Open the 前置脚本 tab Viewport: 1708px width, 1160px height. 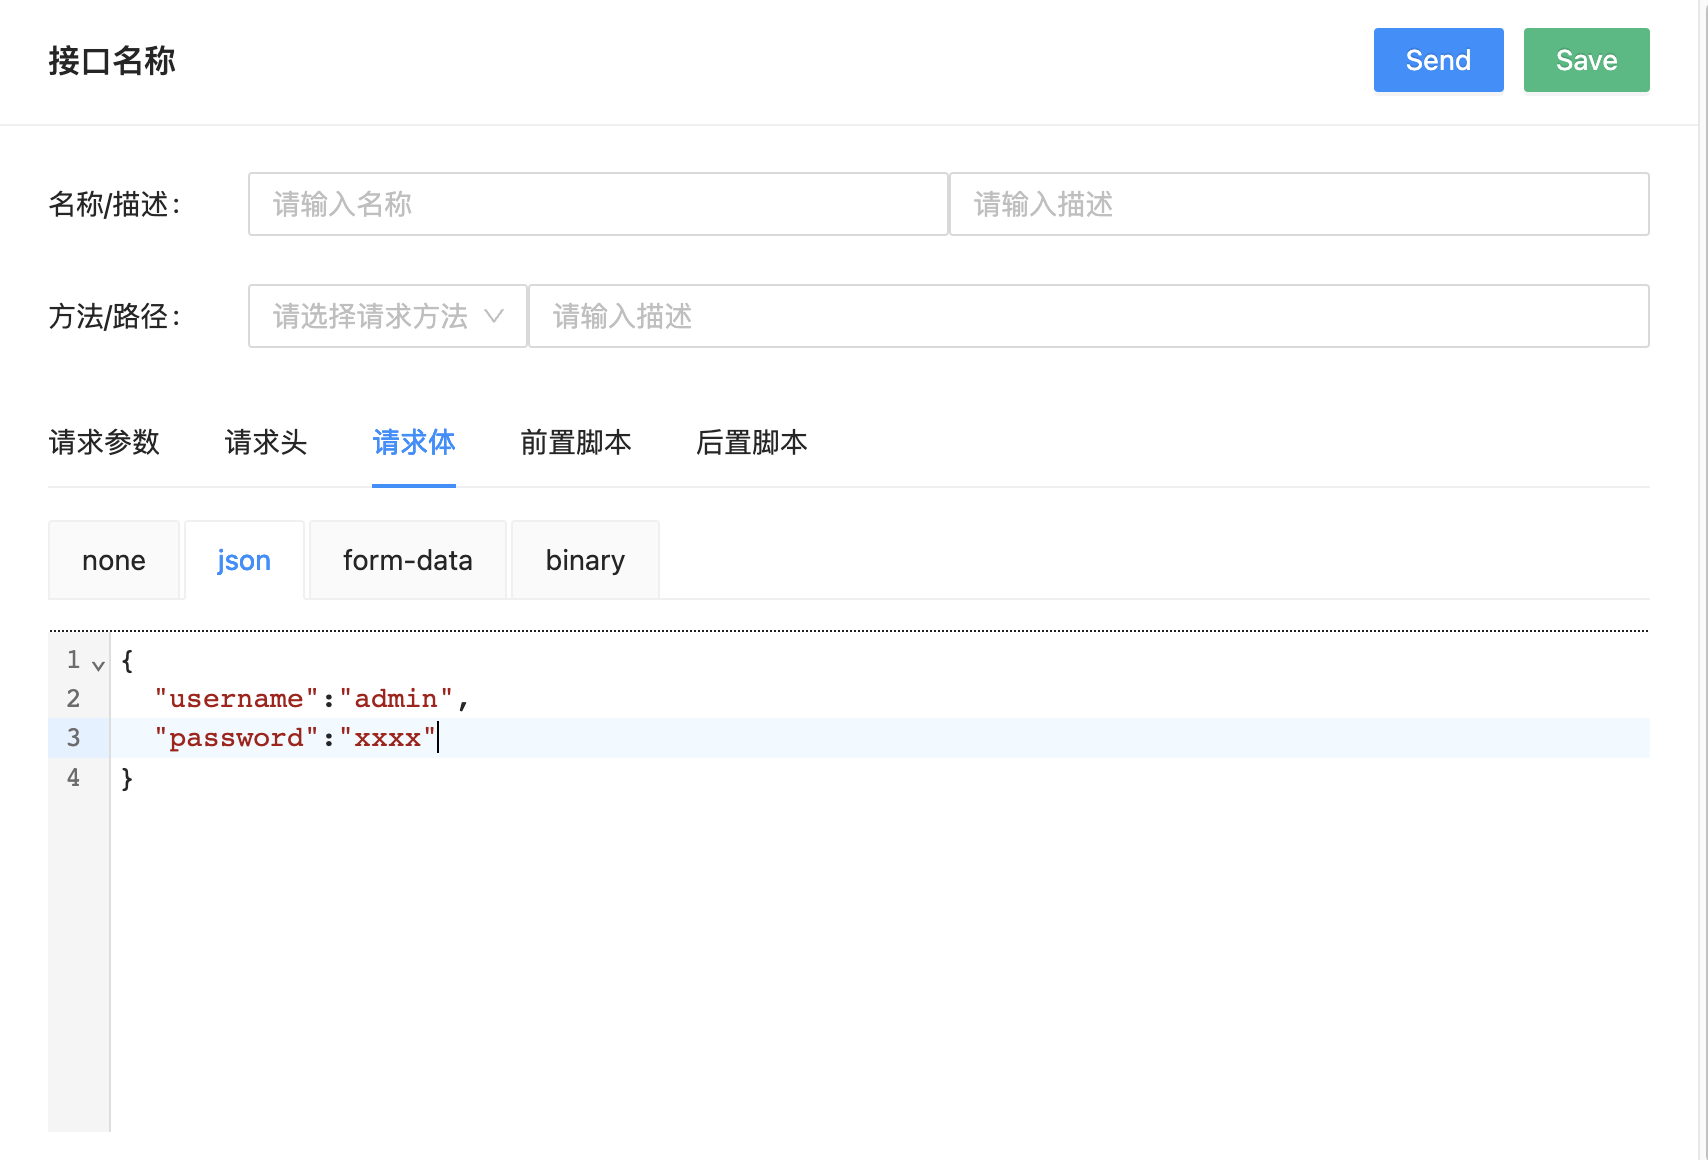tap(576, 442)
